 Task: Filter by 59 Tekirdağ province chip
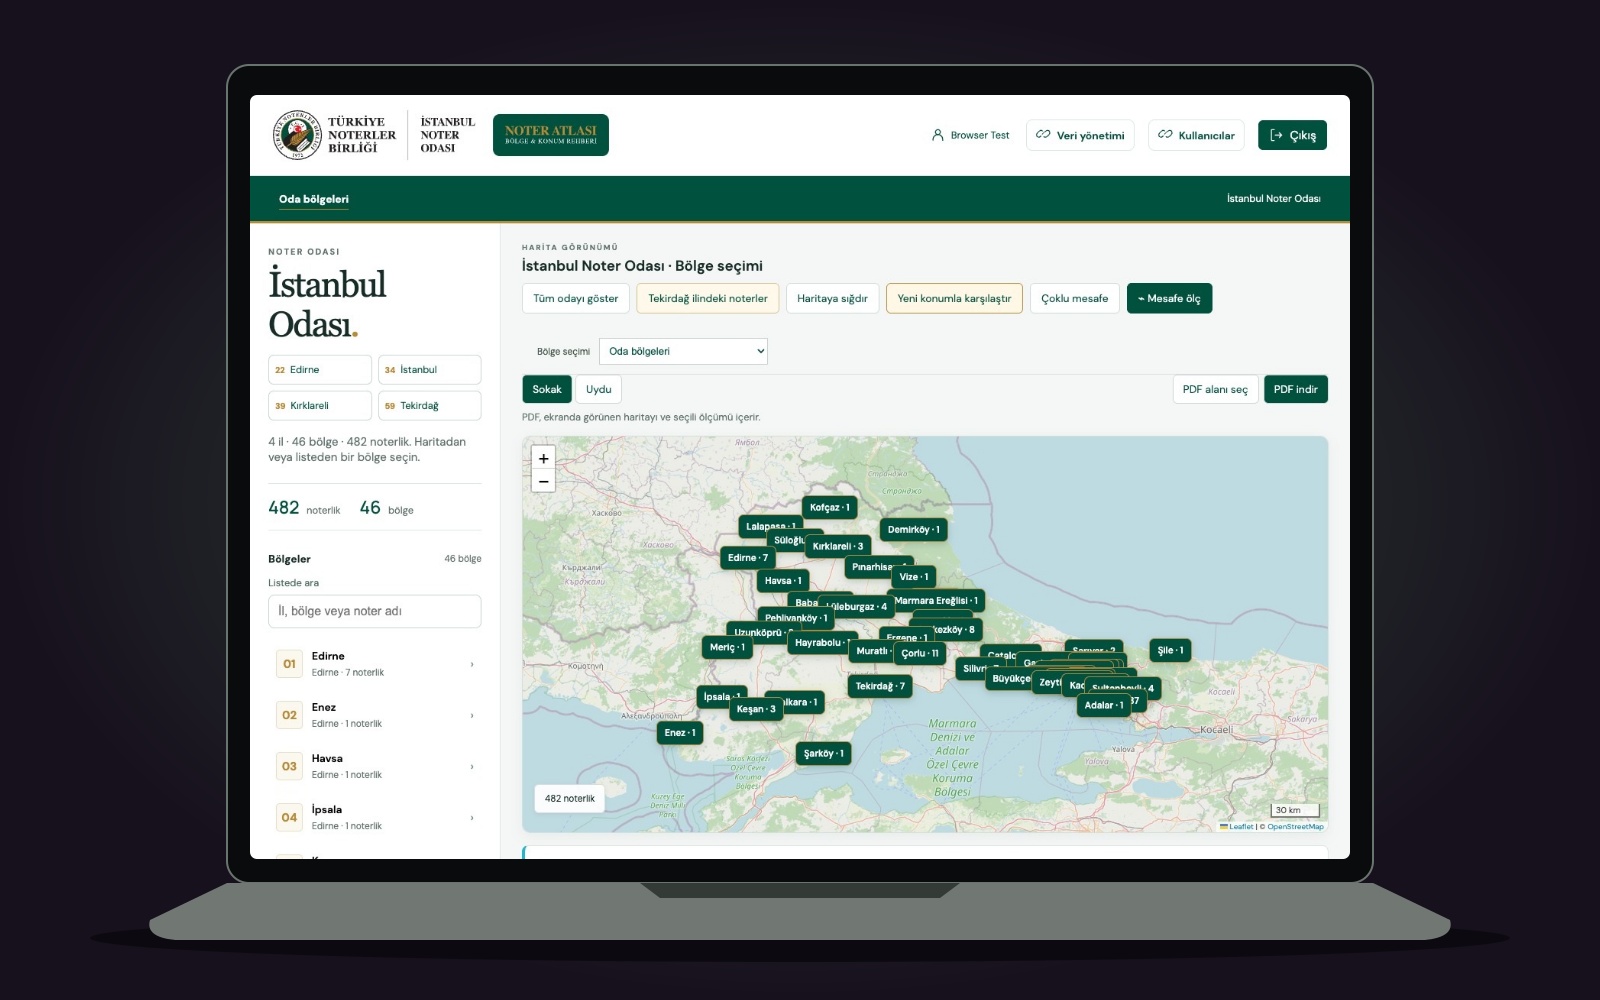[429, 405]
